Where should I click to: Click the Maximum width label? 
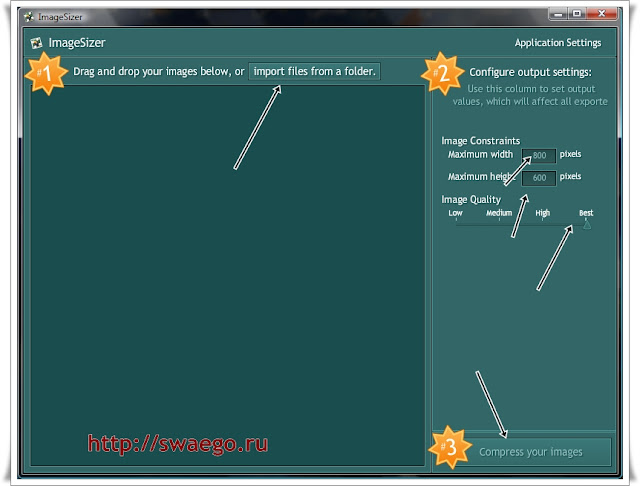(480, 155)
